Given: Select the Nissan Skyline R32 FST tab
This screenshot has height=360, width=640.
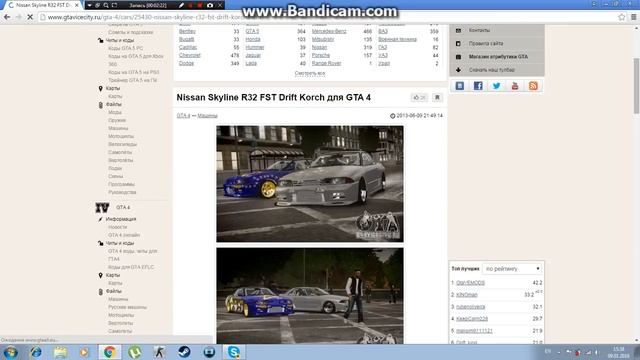Looking at the screenshot, I should [x=43, y=5].
